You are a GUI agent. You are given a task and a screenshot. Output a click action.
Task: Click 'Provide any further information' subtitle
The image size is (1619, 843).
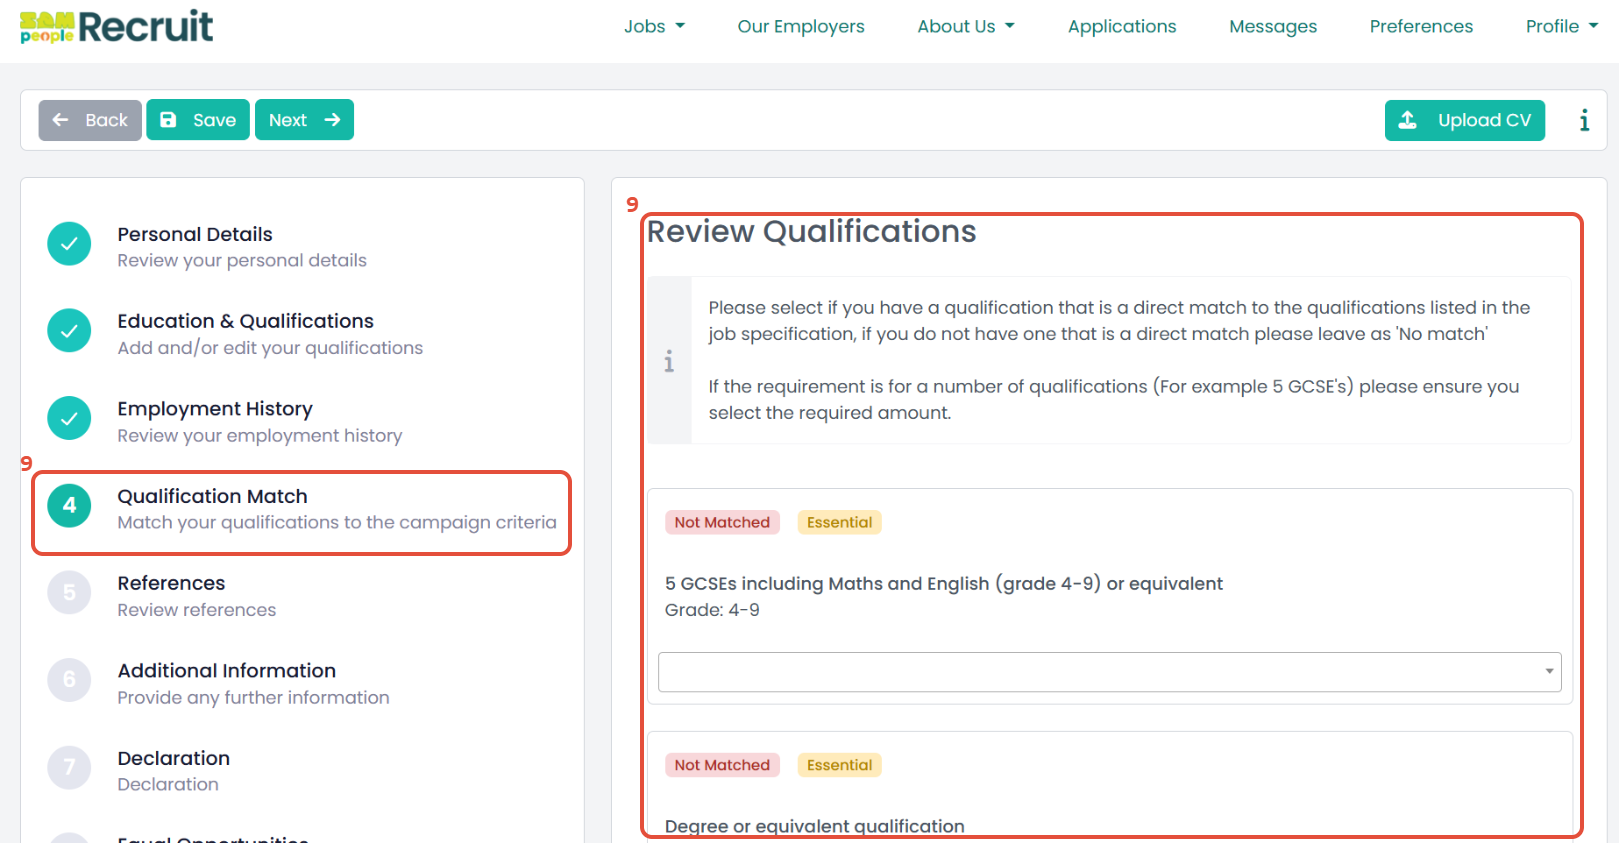253,698
